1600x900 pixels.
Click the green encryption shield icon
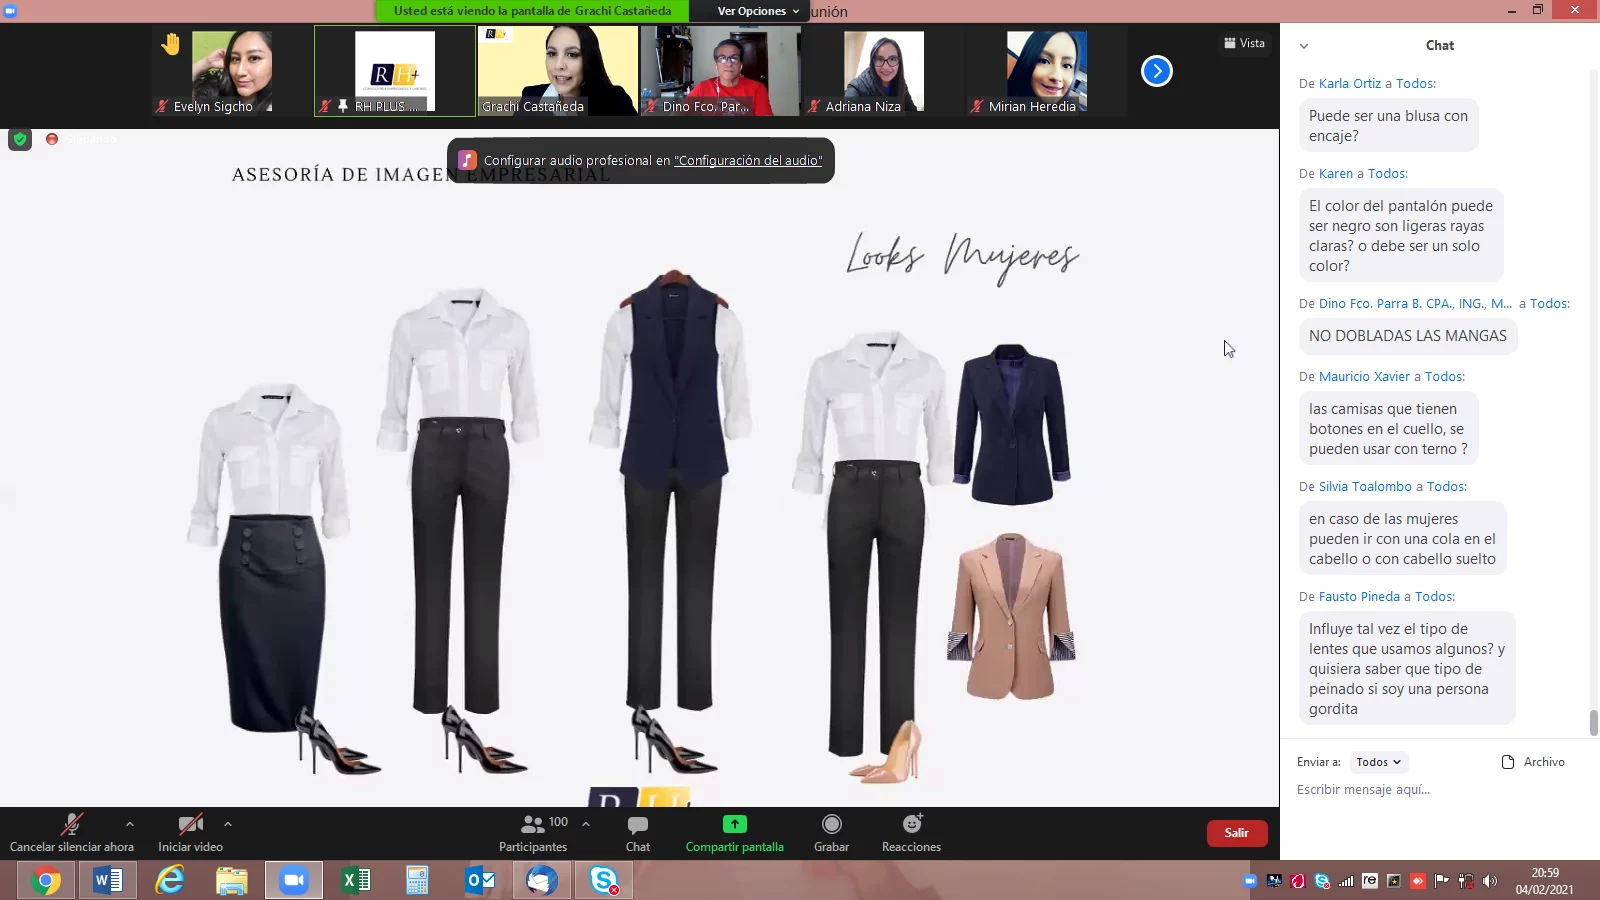[x=20, y=139]
